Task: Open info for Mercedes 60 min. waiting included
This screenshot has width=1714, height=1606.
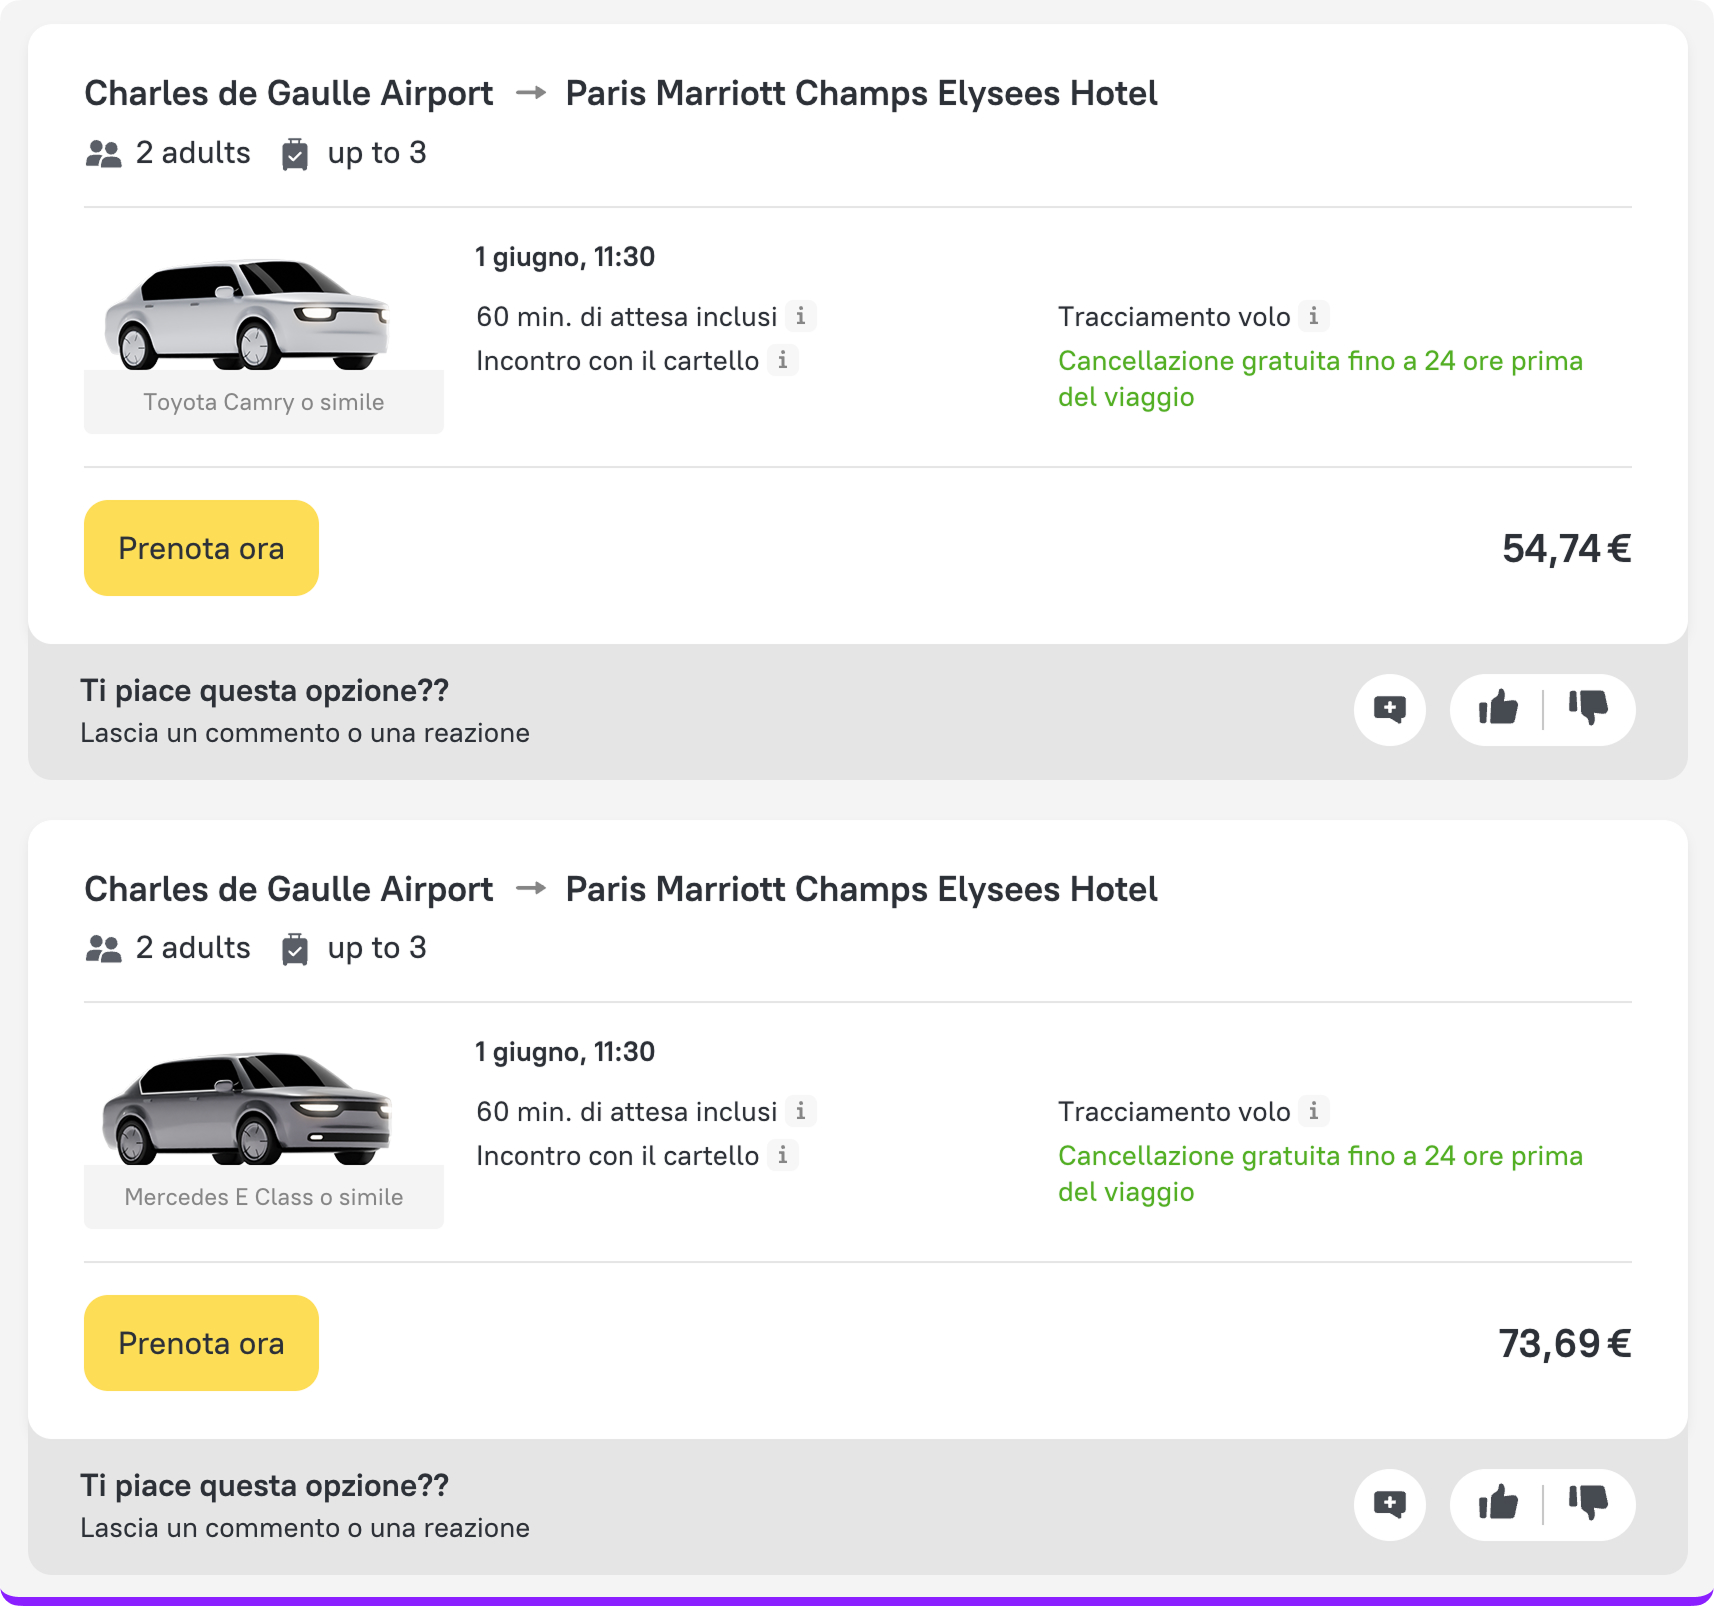Action: [x=800, y=1111]
